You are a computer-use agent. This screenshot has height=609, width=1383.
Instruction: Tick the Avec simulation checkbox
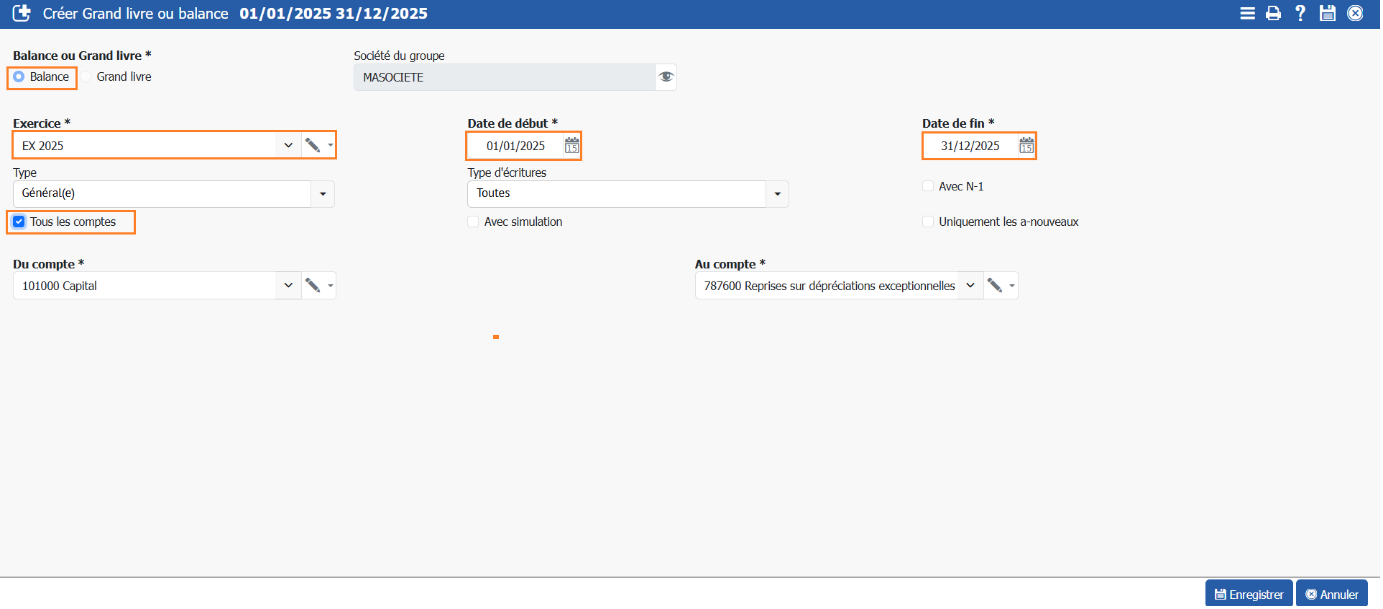473,222
